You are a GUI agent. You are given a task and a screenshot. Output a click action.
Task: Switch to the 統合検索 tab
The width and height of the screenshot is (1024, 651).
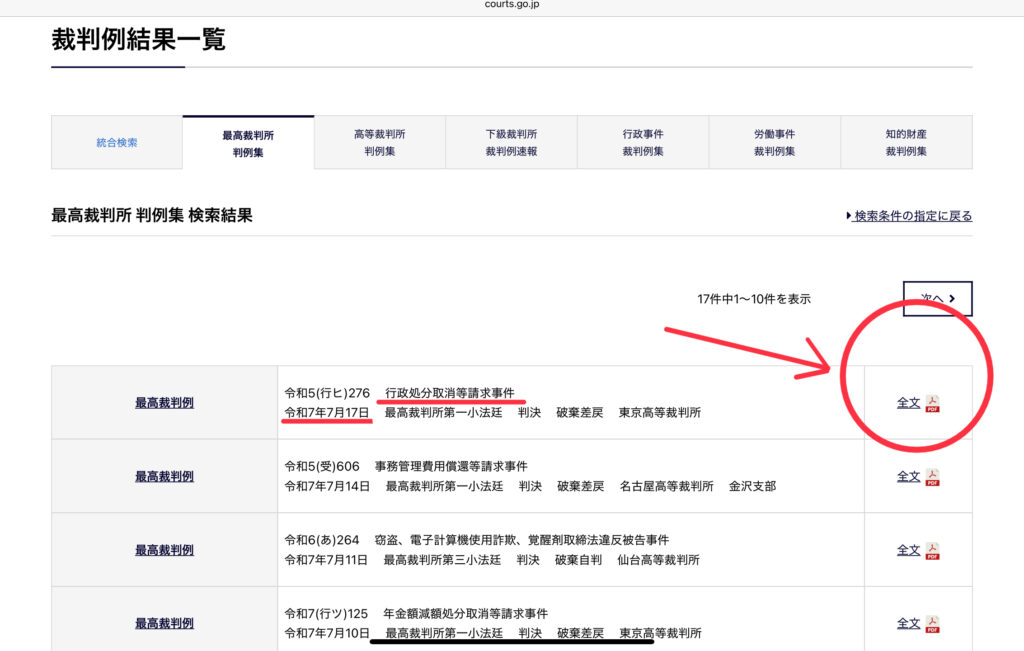click(x=117, y=142)
